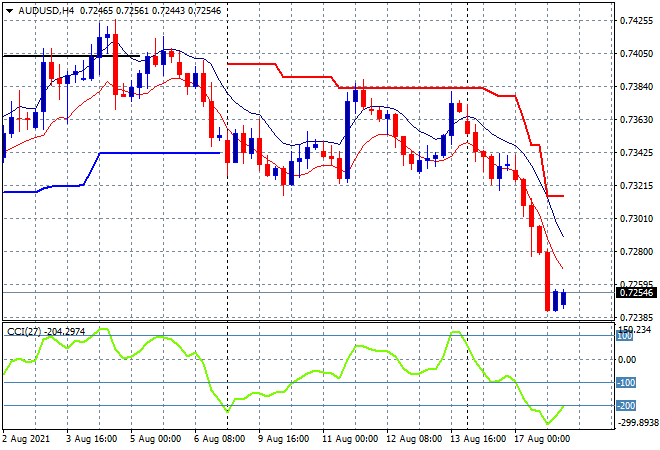The image size is (660, 450).
Task: Click the 0.73010 price axis label
Action: tap(637, 218)
